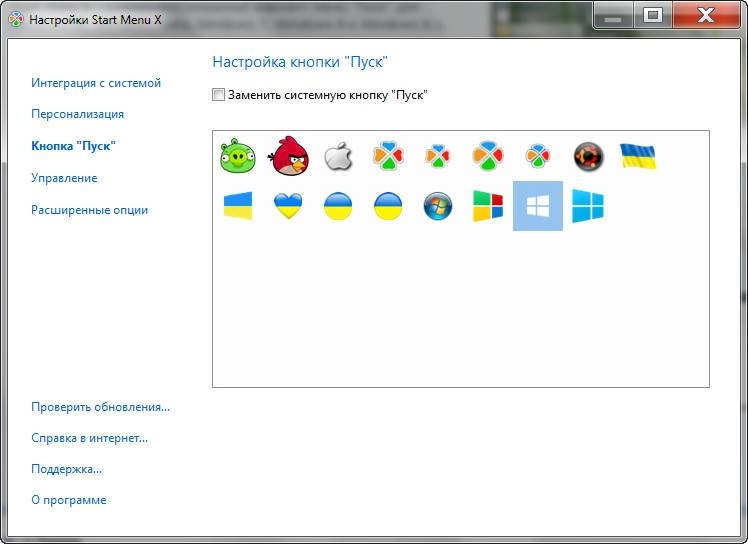The width and height of the screenshot is (748, 544).
Task: Select the waving Ukraine flag icon
Action: click(638, 157)
